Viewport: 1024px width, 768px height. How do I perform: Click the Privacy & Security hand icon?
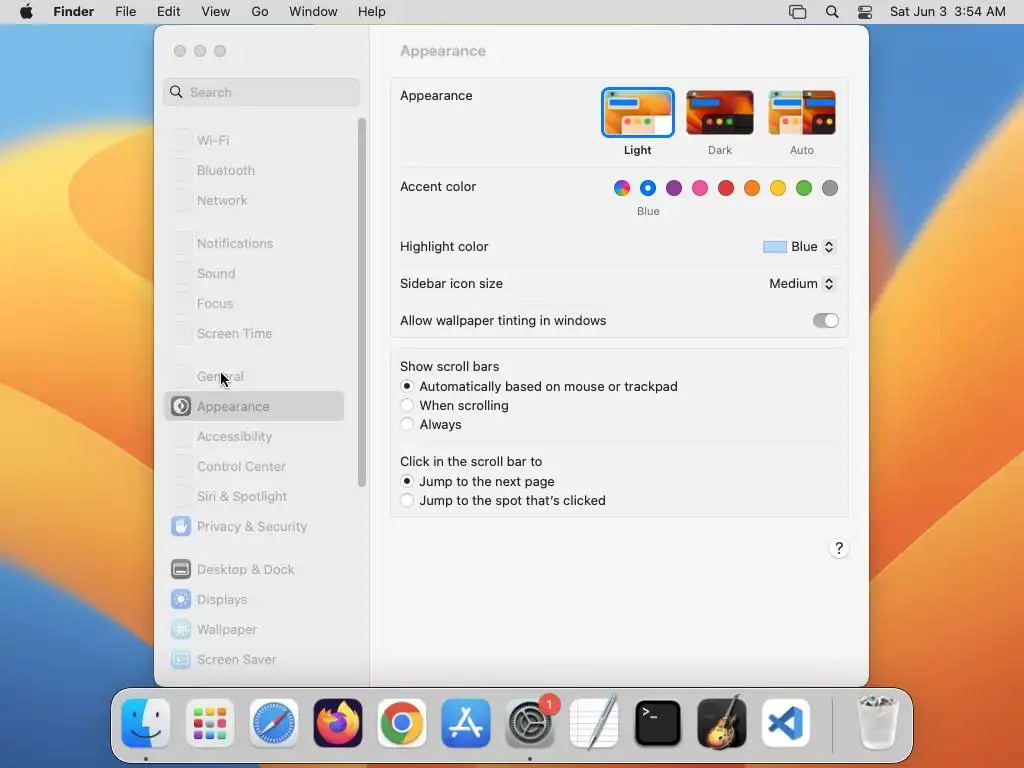pyautogui.click(x=181, y=526)
